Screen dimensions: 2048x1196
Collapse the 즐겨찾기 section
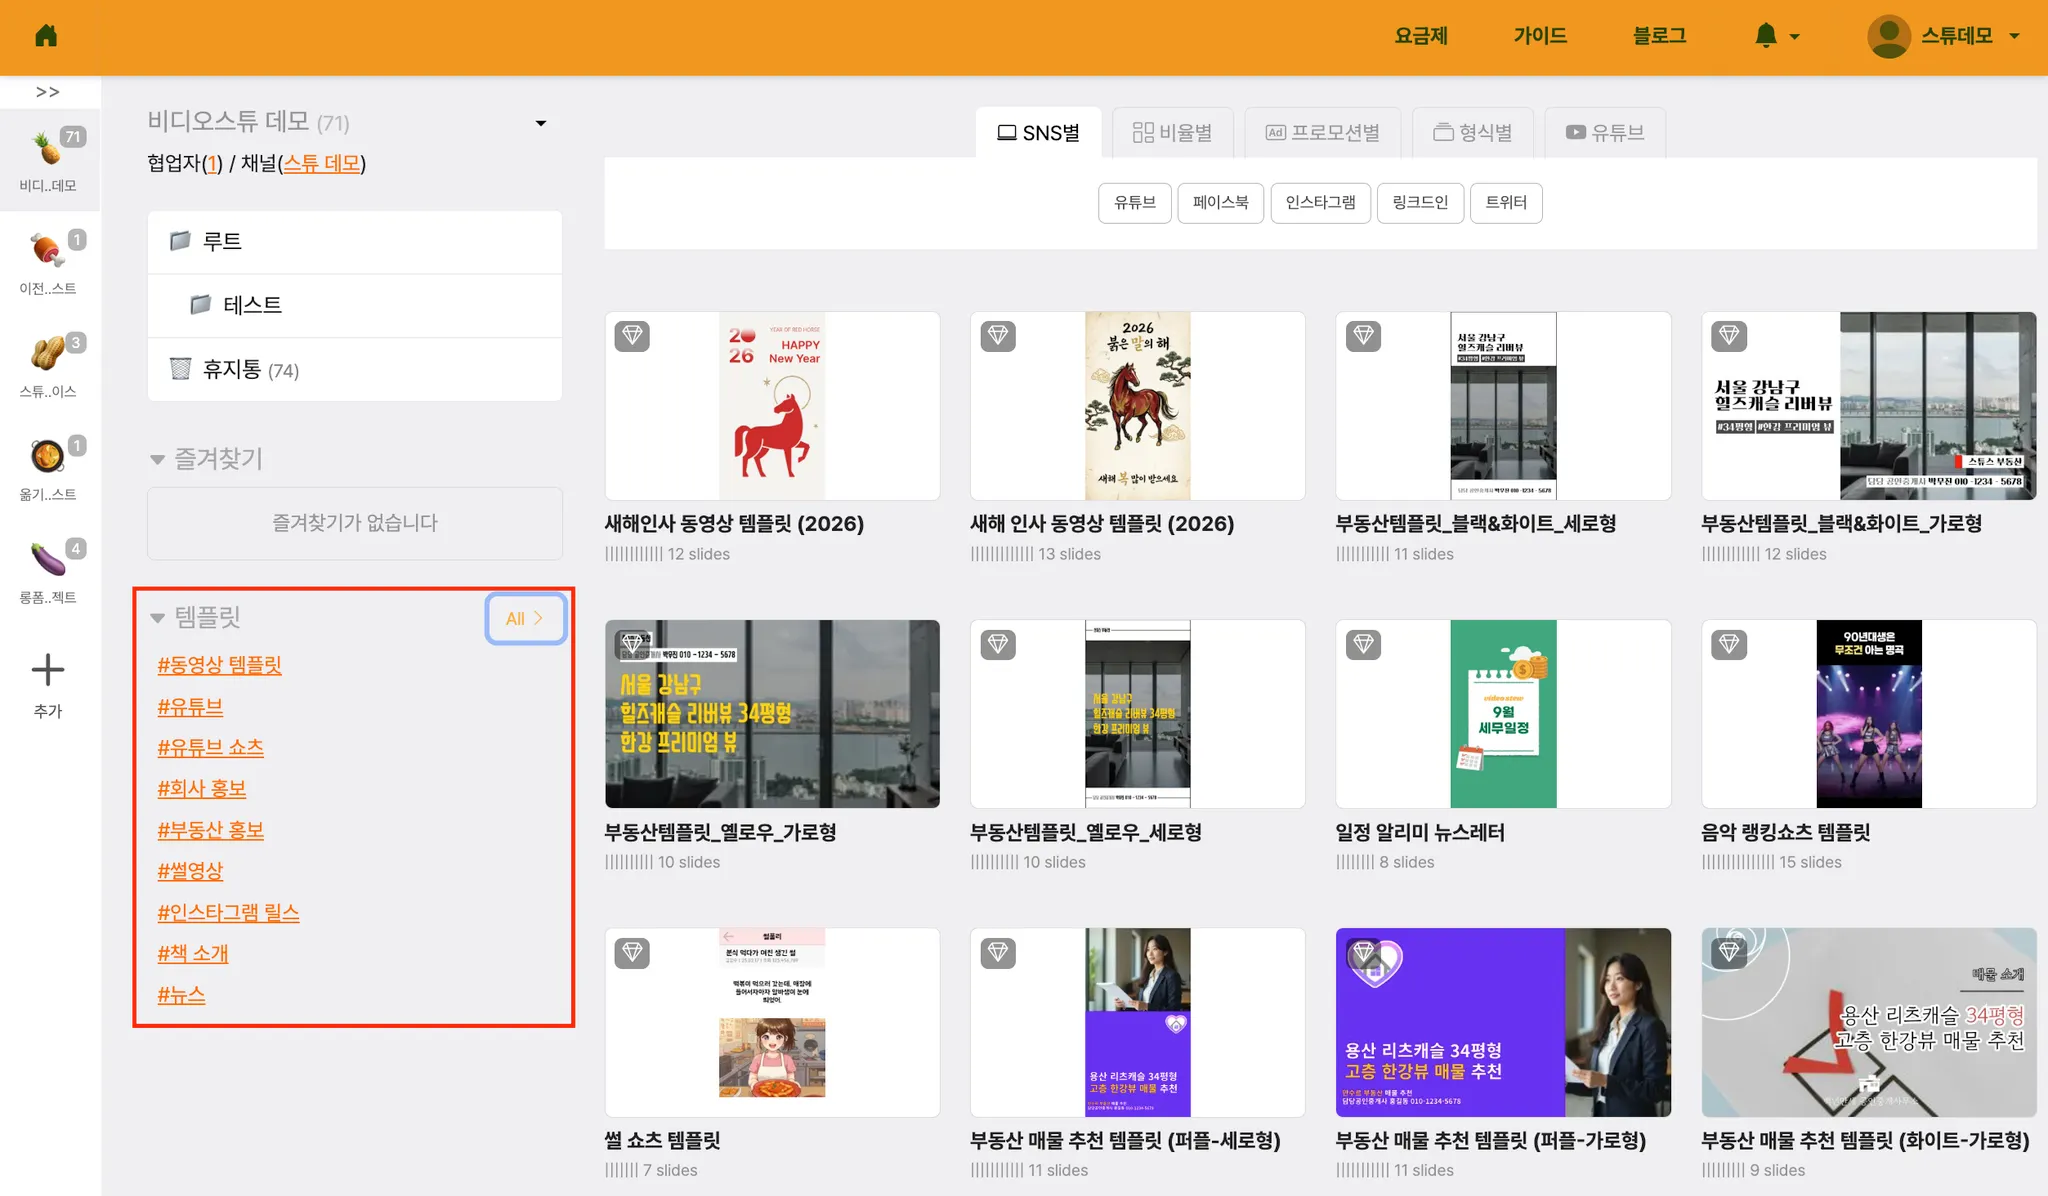pos(157,460)
